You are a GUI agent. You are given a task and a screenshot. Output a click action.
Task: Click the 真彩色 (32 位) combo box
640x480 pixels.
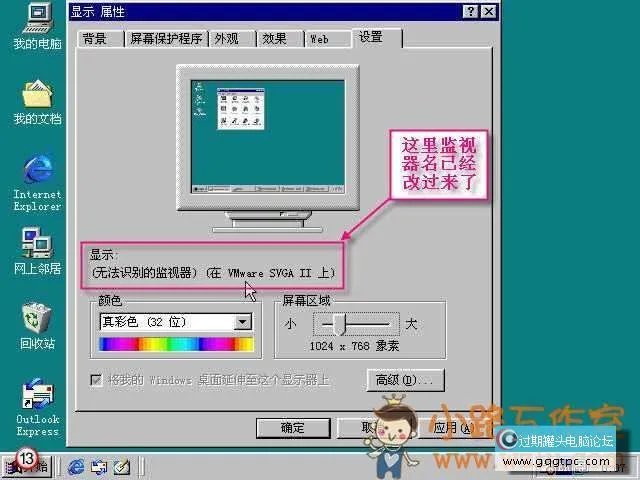click(x=176, y=322)
